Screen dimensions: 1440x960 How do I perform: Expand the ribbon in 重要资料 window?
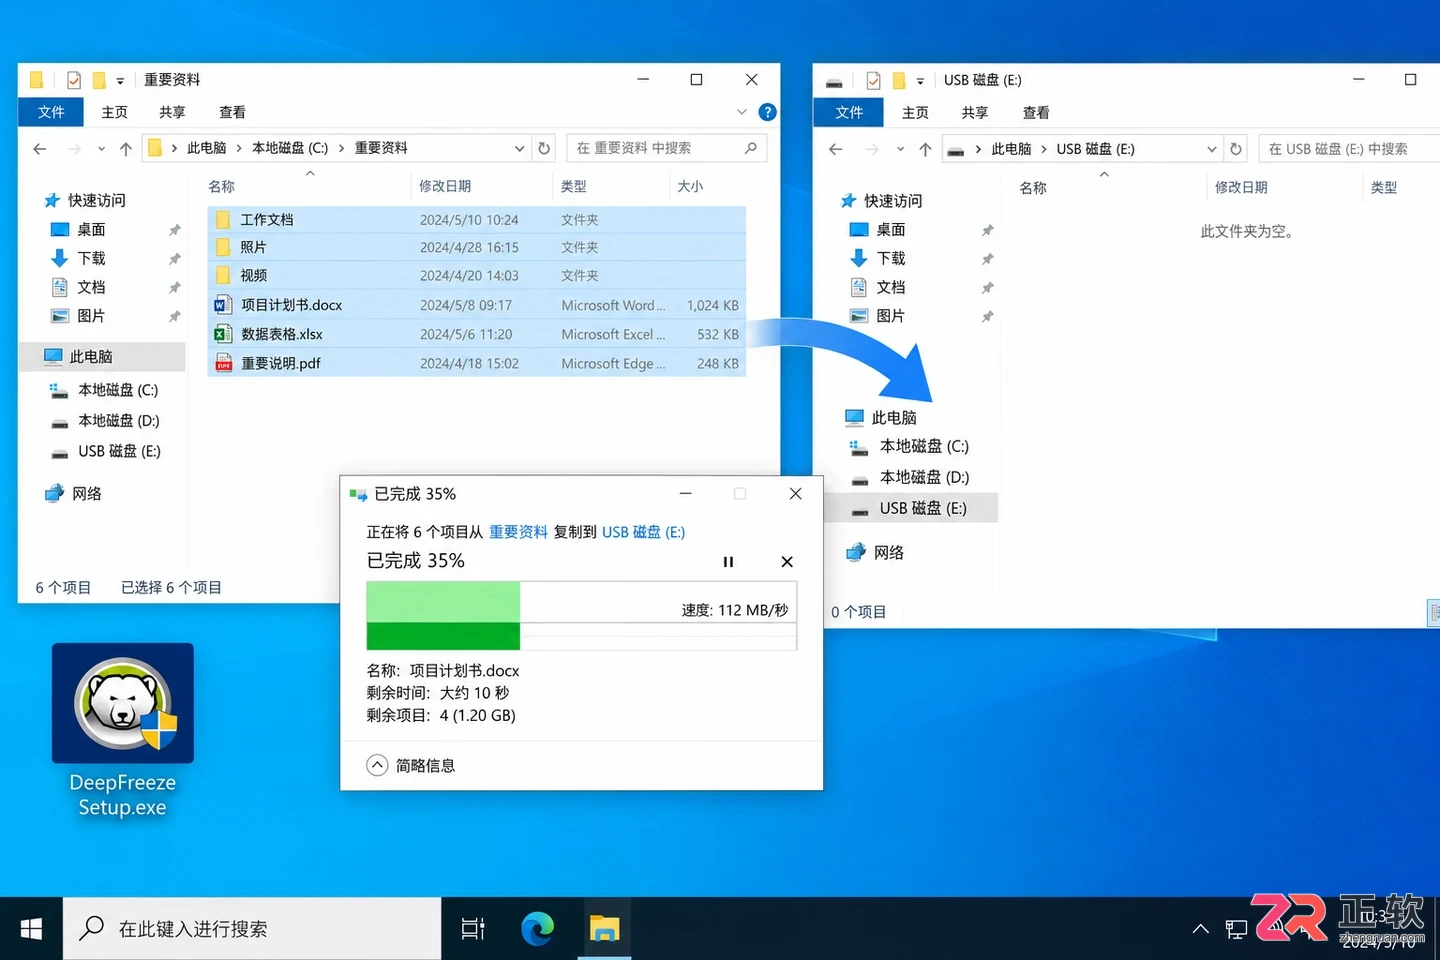(x=741, y=112)
